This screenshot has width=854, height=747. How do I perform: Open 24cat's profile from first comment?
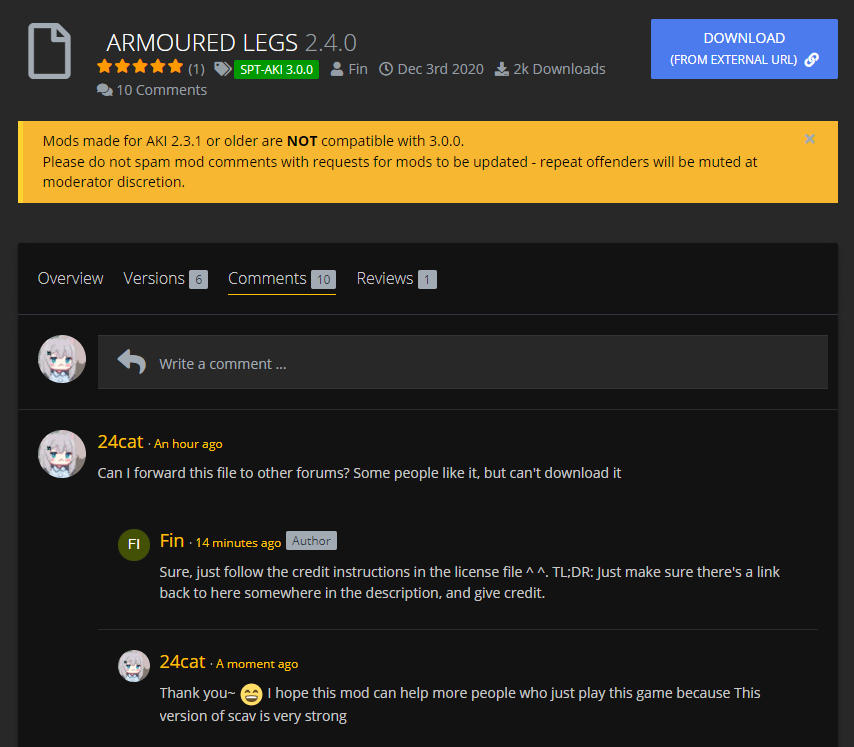point(120,442)
